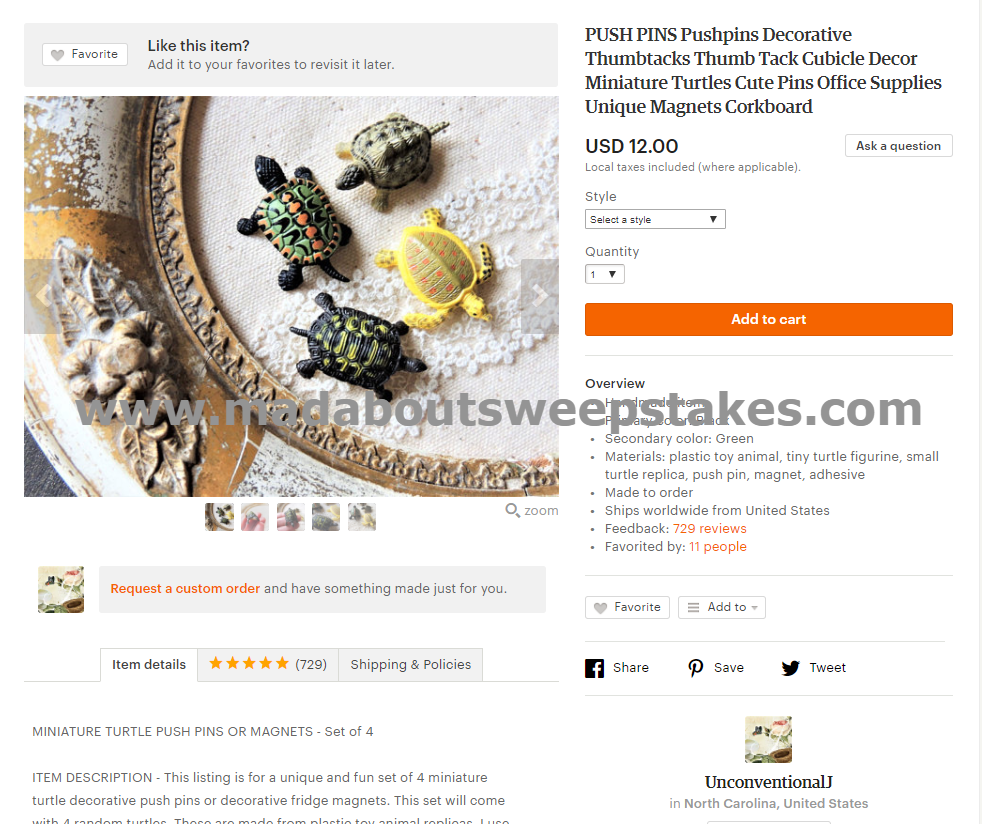Click the Add to cart button
Viewport: 982px width, 824px height.
click(768, 319)
